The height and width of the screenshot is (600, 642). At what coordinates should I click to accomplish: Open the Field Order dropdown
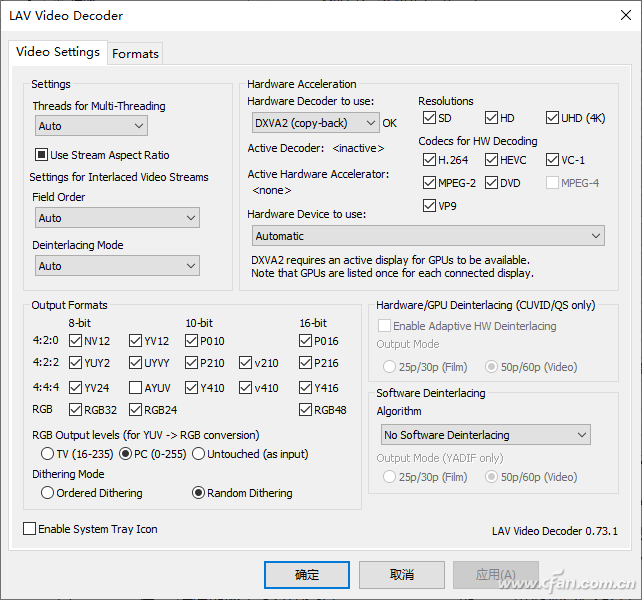pos(117,217)
